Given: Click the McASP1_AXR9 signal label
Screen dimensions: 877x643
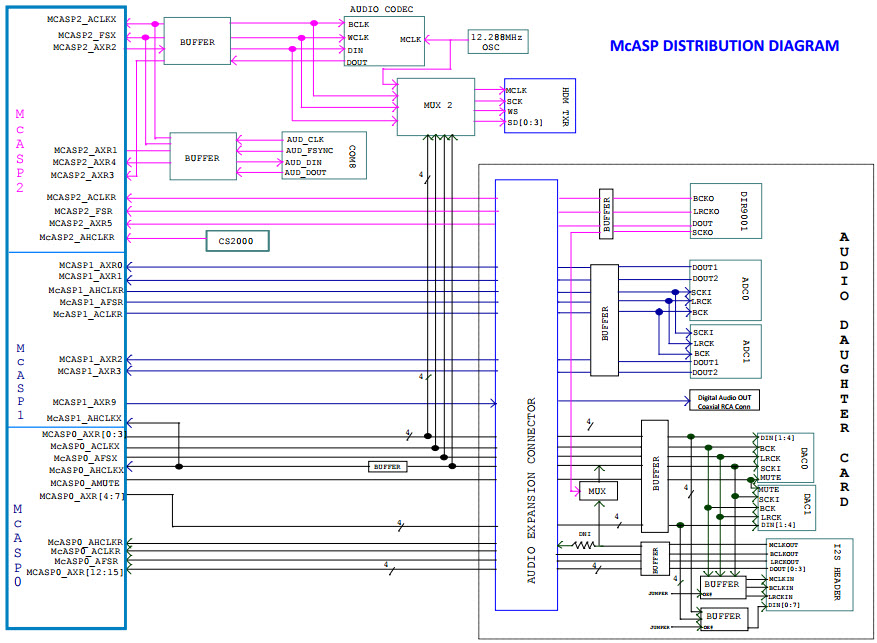Looking at the screenshot, I should 89,402.
